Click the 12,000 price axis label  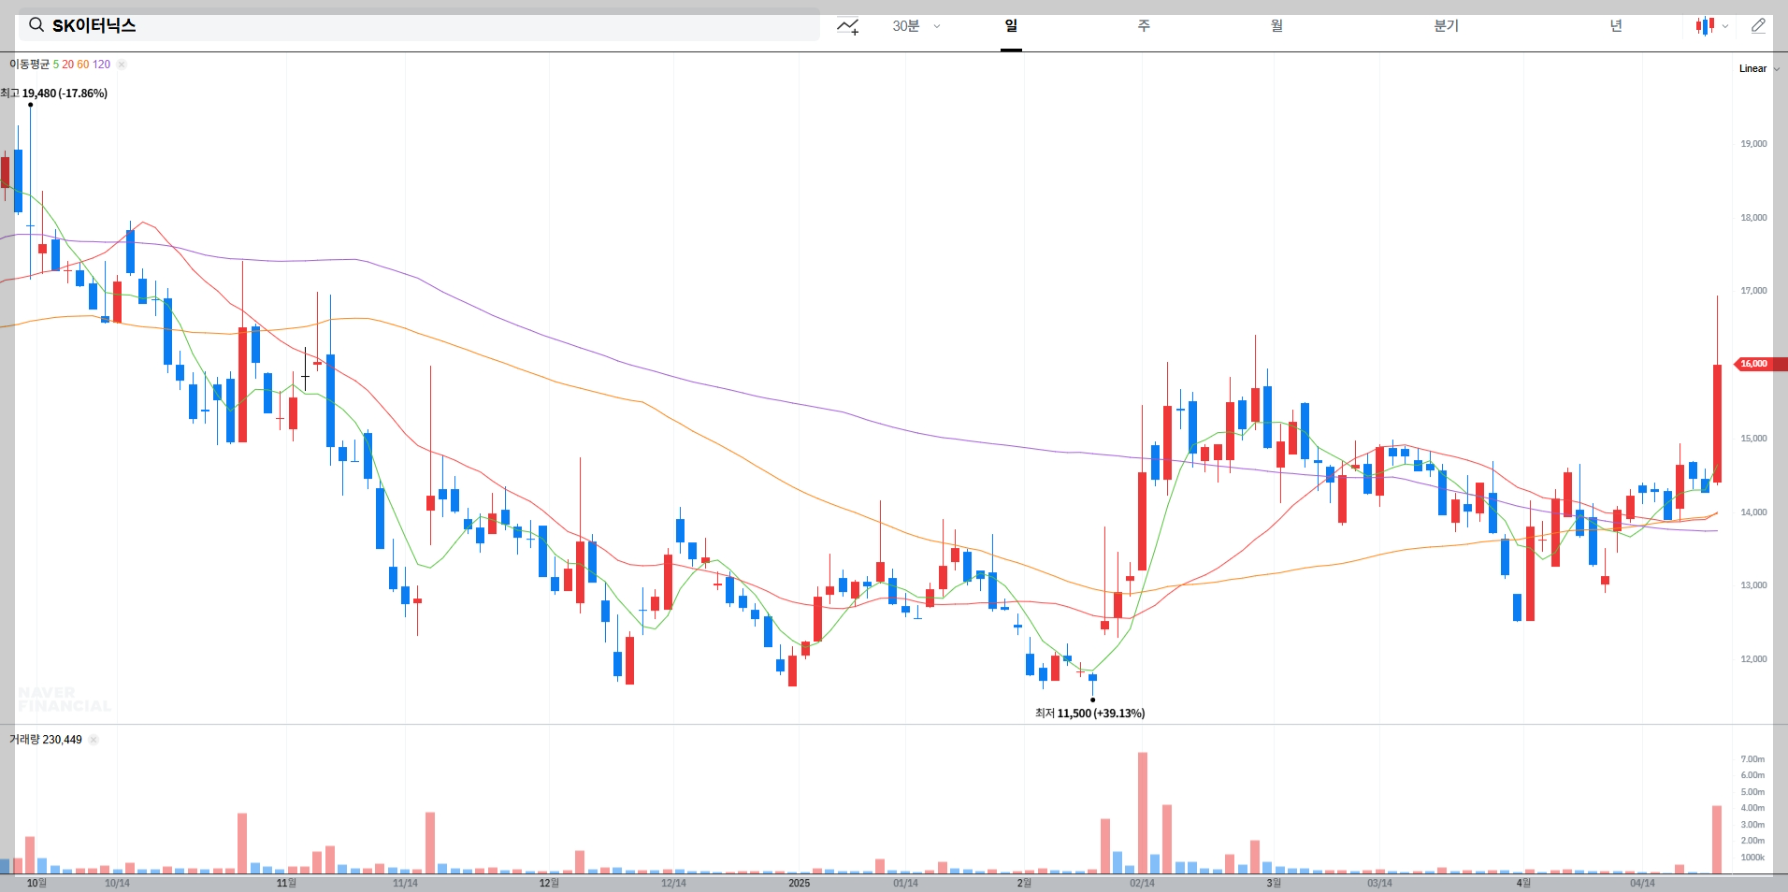click(x=1753, y=659)
